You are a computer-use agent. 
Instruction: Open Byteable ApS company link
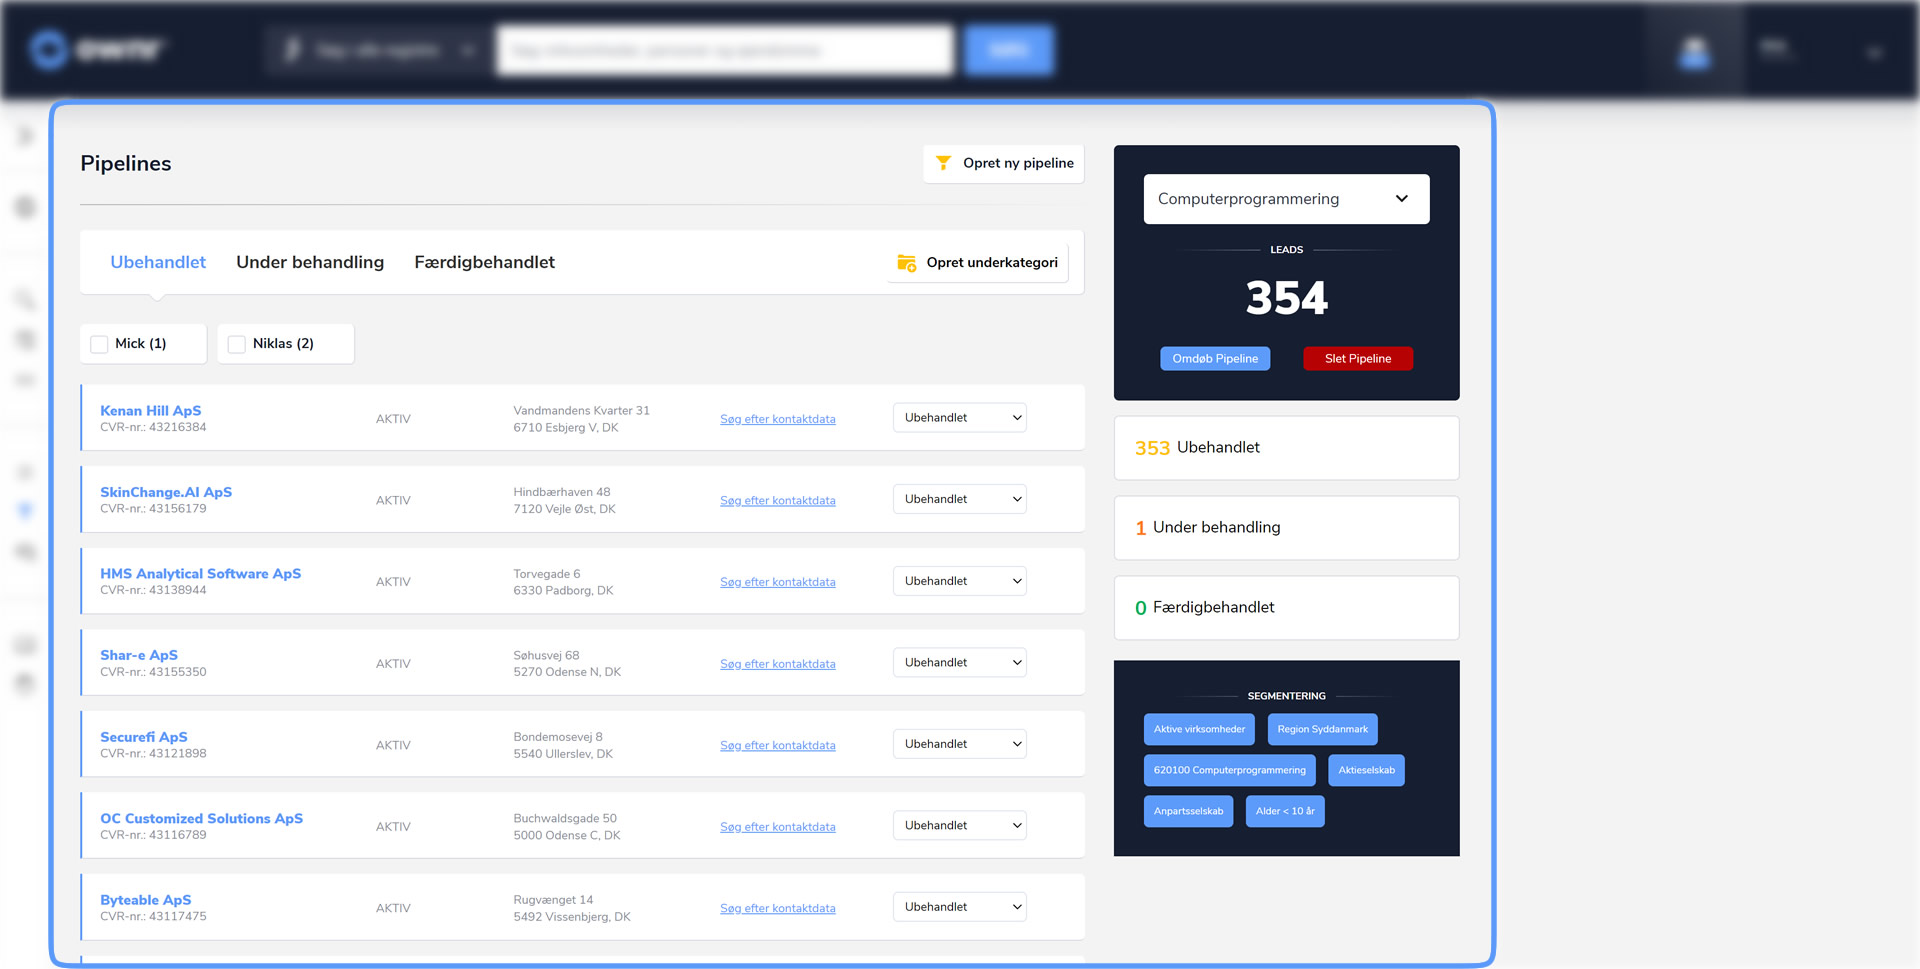coord(146,900)
